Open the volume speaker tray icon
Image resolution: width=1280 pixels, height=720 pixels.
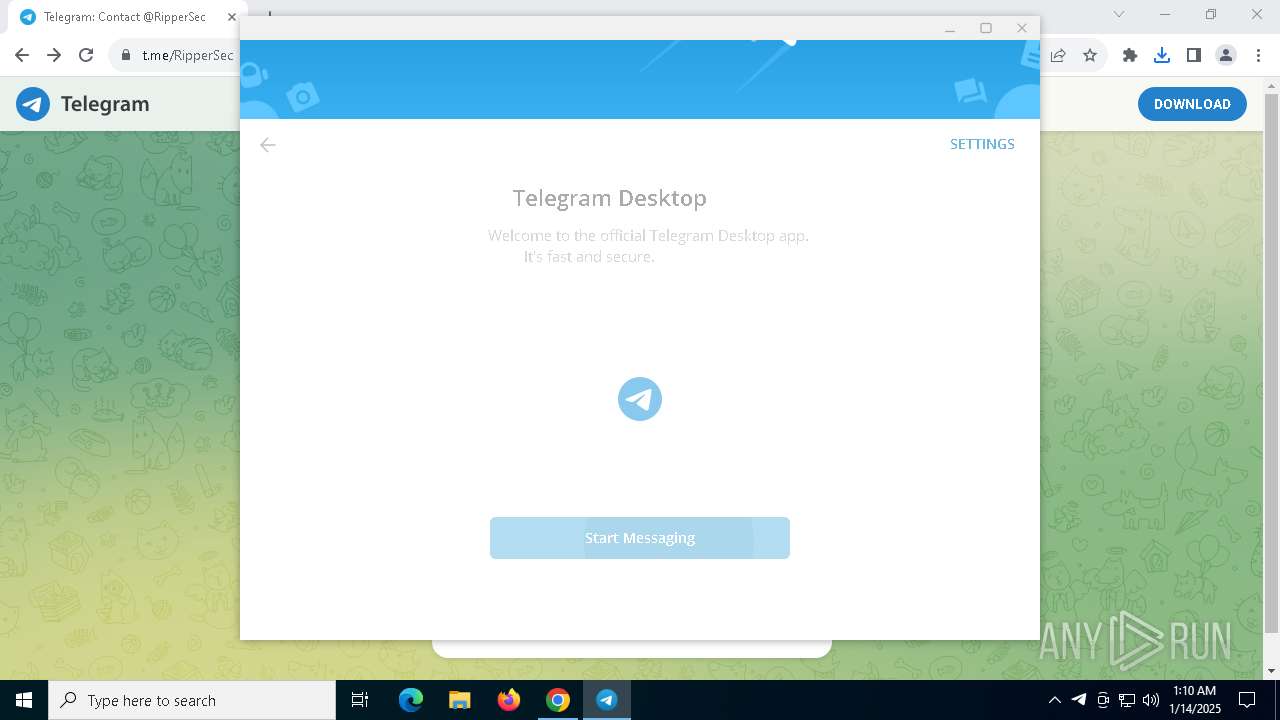coord(1151,700)
